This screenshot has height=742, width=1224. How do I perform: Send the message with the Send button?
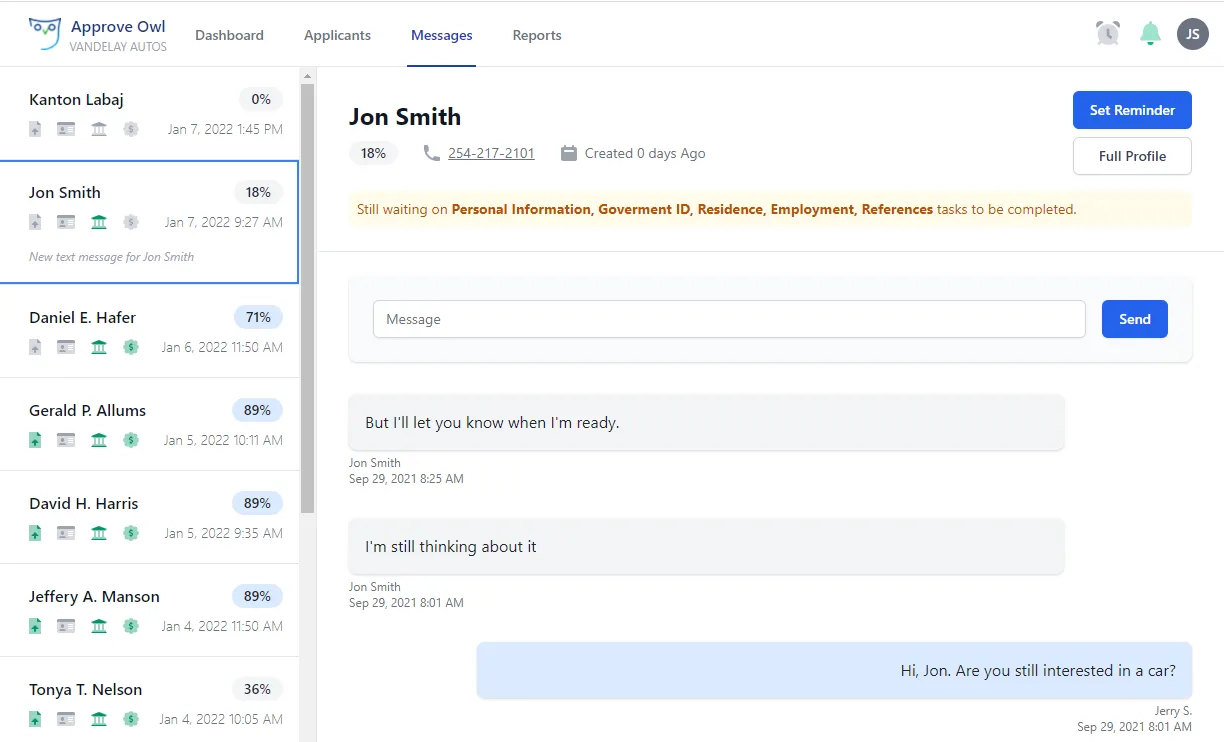1134,319
